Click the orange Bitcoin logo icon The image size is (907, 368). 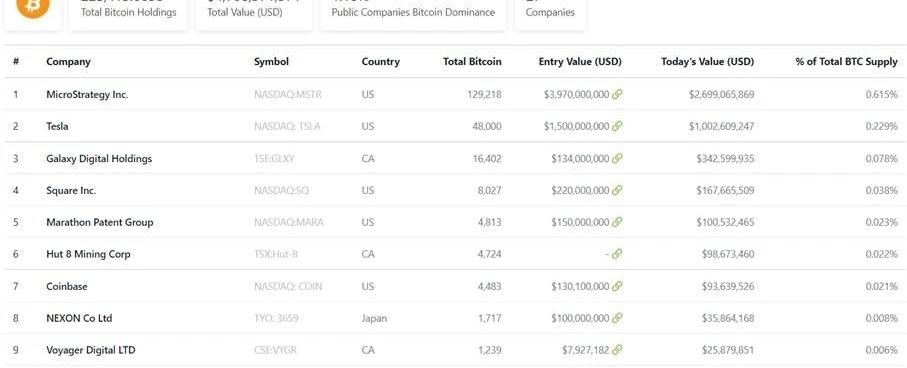pos(33,6)
